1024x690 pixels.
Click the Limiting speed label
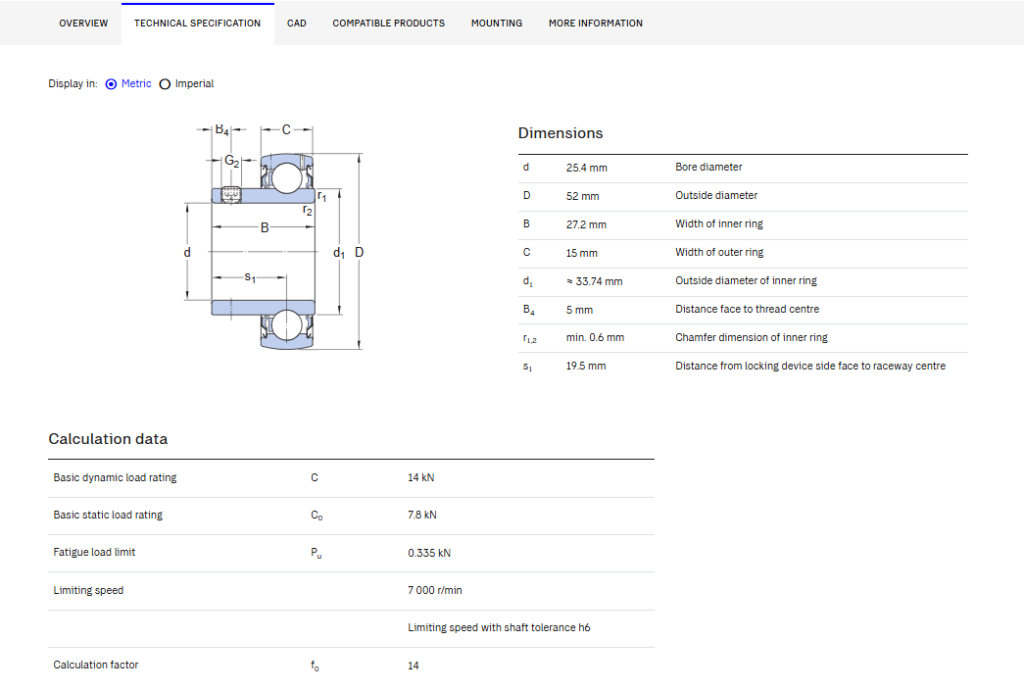coord(88,590)
